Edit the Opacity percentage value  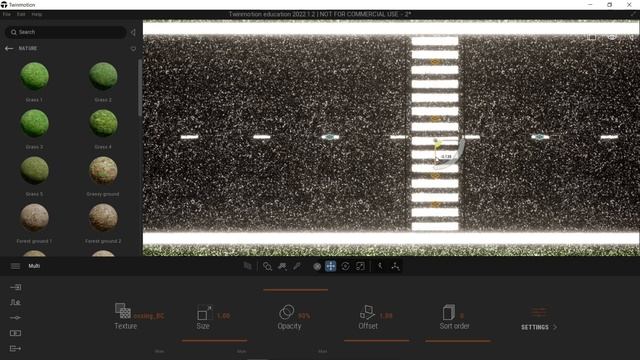(x=304, y=316)
